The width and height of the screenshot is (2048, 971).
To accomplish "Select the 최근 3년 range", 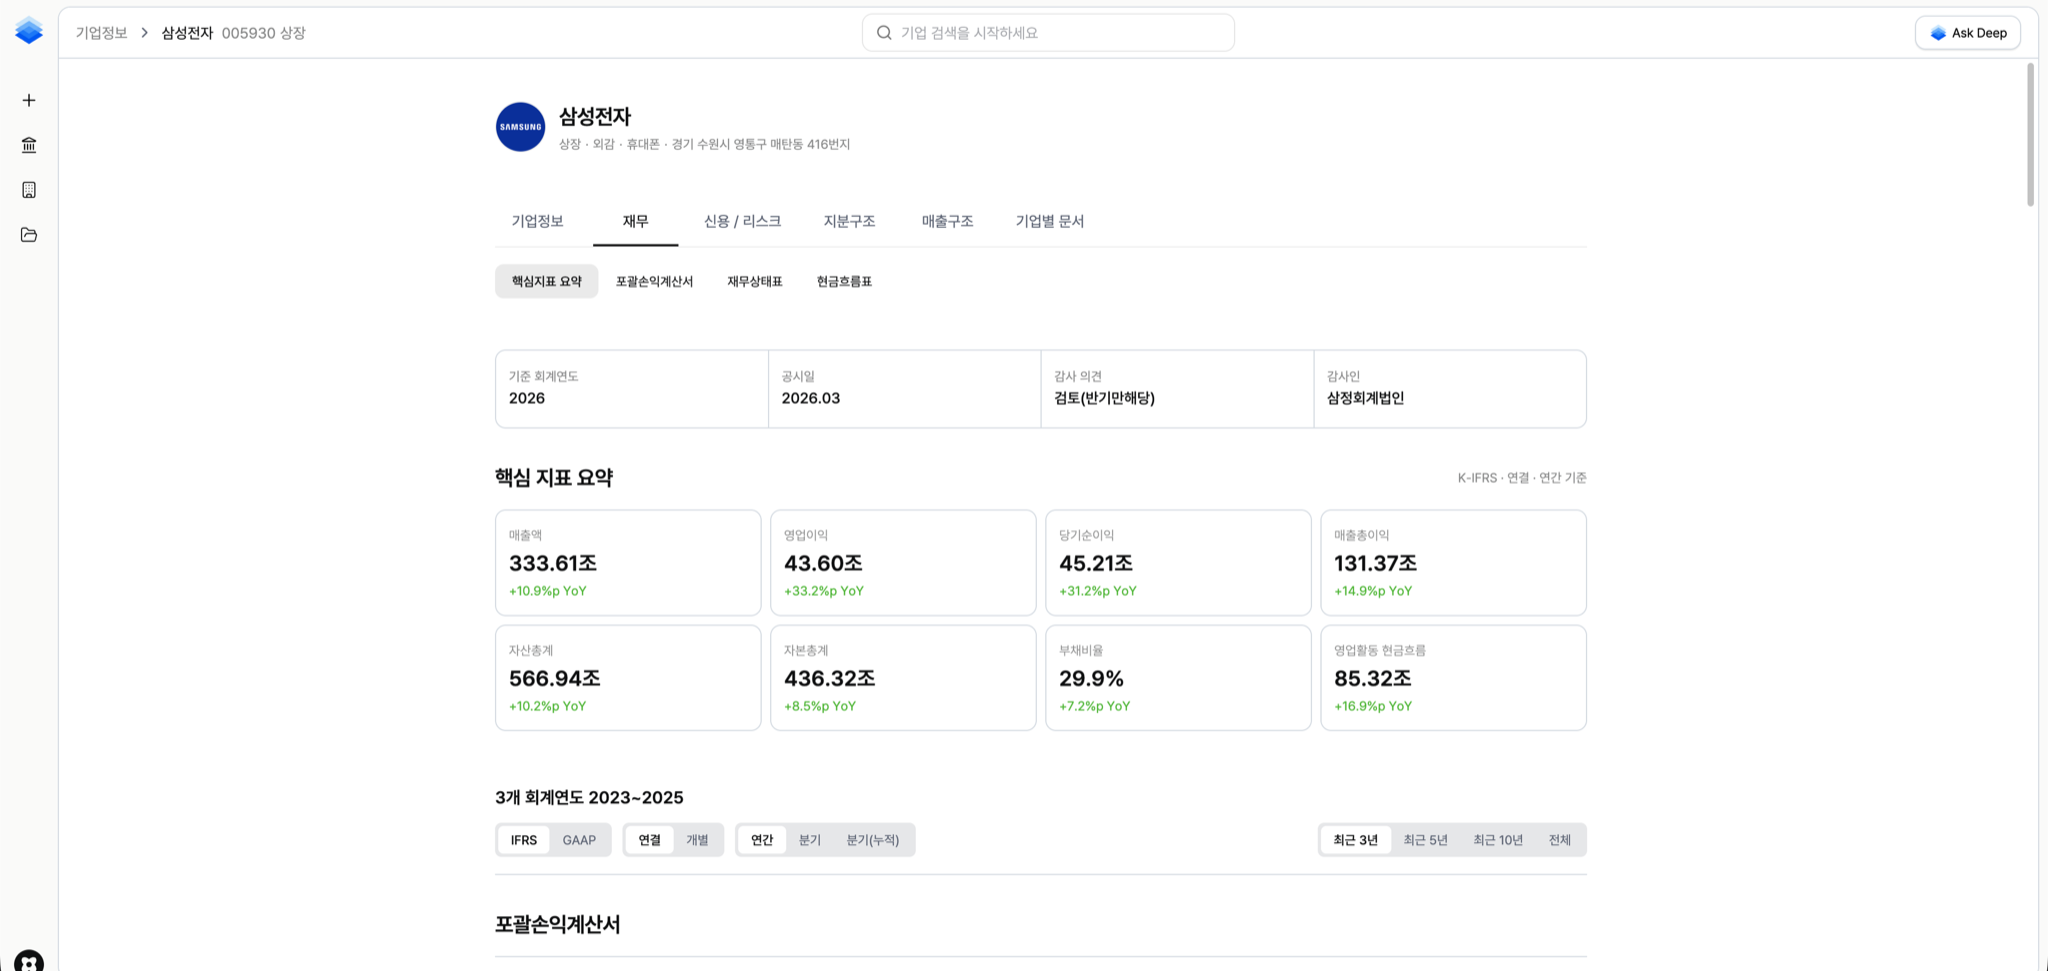I will coord(1356,840).
